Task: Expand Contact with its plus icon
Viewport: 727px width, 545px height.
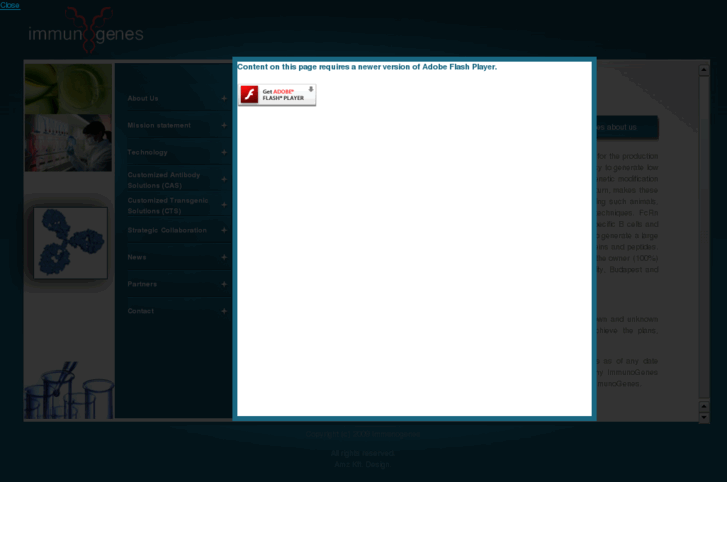Action: [224, 311]
